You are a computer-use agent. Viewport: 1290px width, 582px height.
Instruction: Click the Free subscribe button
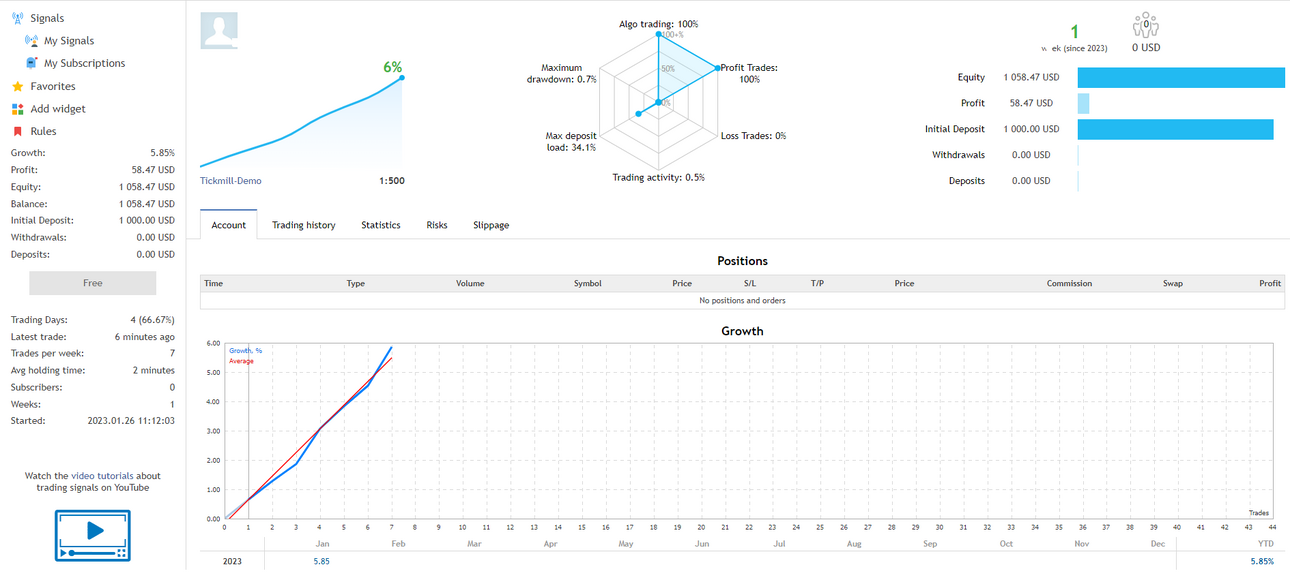pos(93,283)
